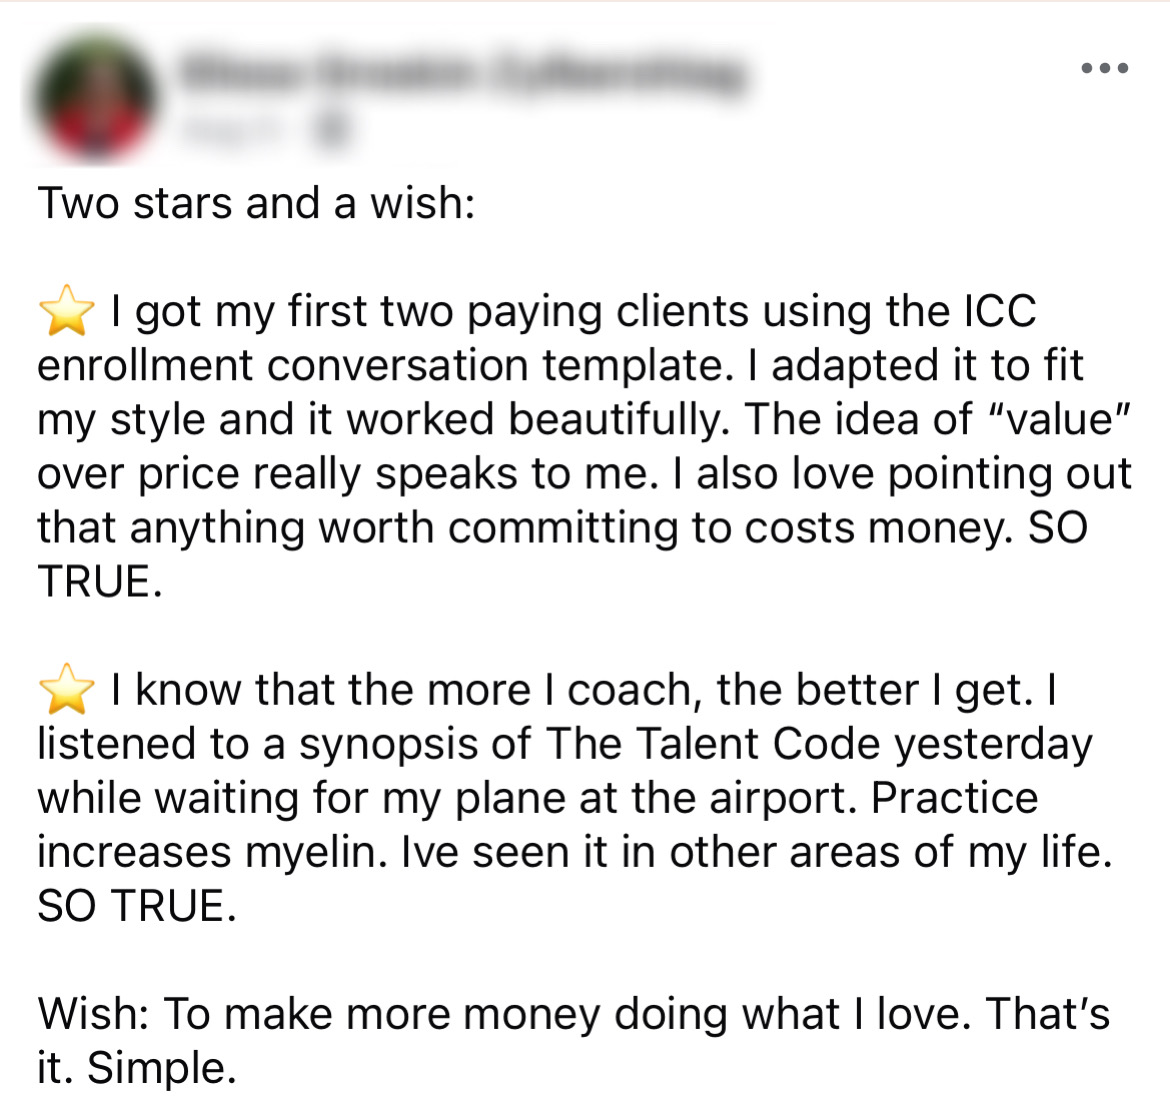1170x1115 pixels.
Task: Click the star emoji before "I know"
Action: [66, 690]
